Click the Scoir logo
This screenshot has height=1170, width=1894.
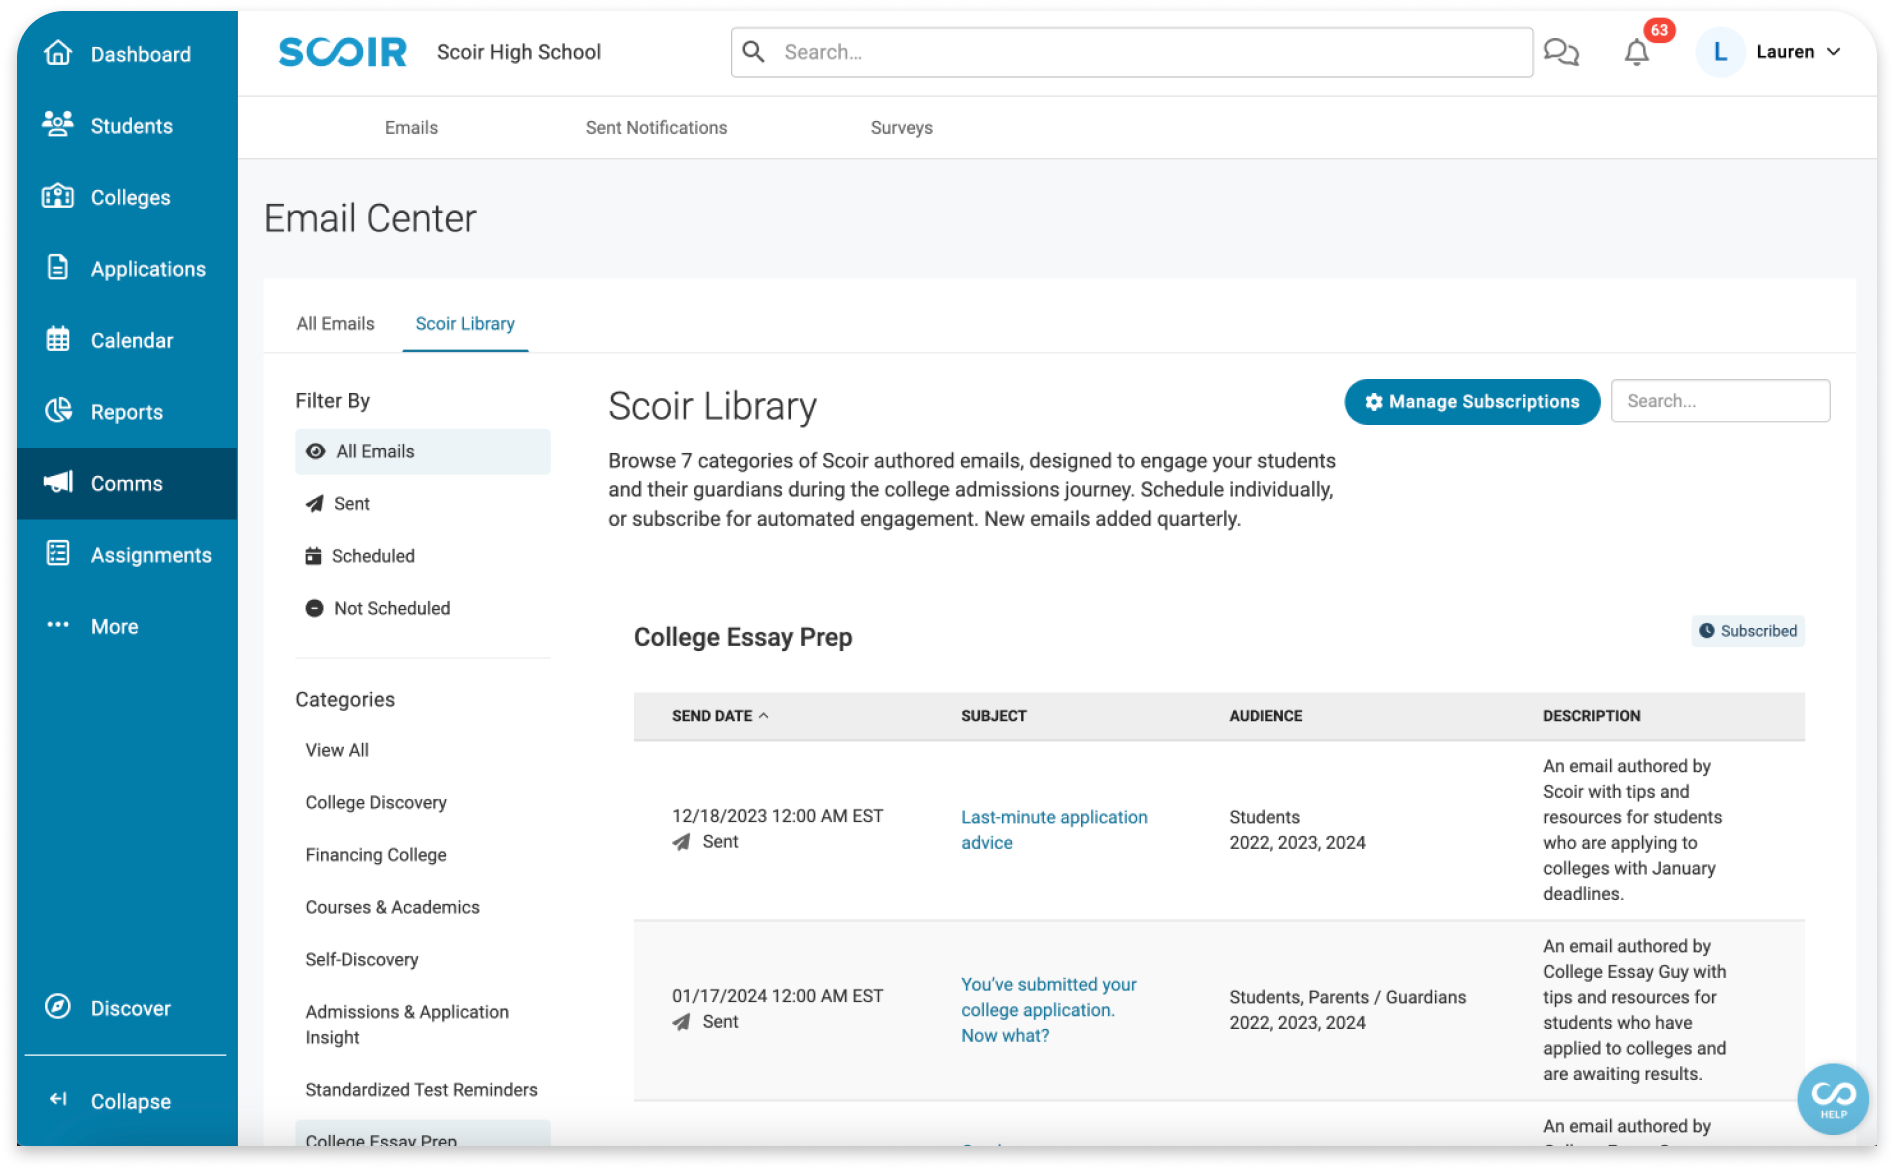click(x=342, y=52)
